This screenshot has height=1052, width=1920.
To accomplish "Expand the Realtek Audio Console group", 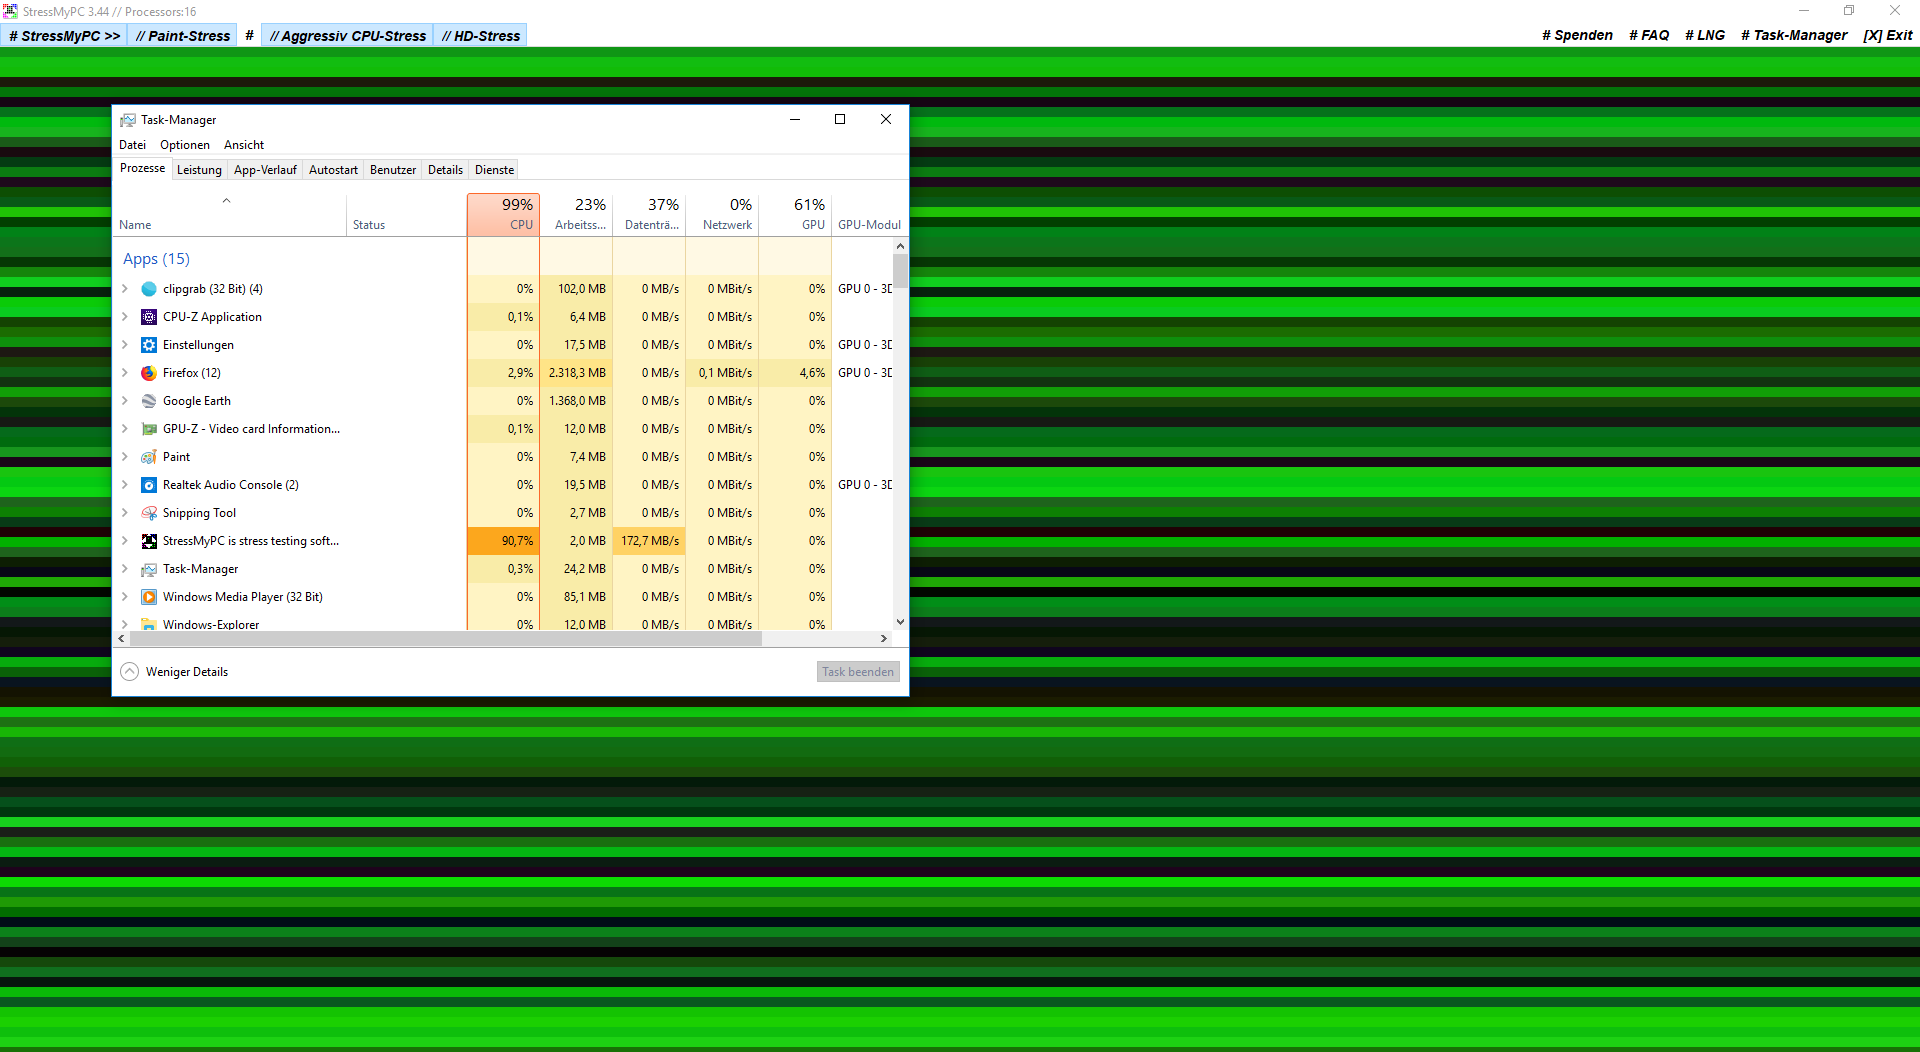I will point(125,485).
